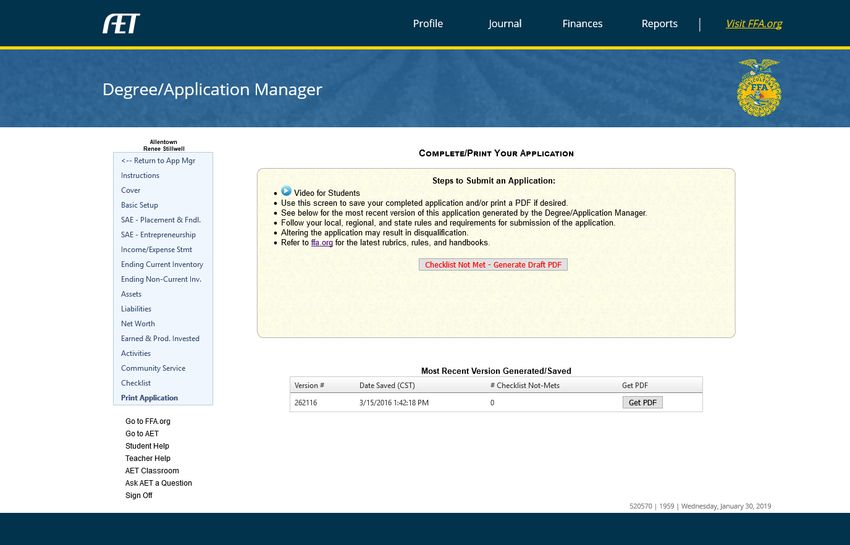Image resolution: width=850 pixels, height=545 pixels.
Task: Open the Liabilities section
Action: click(x=136, y=309)
